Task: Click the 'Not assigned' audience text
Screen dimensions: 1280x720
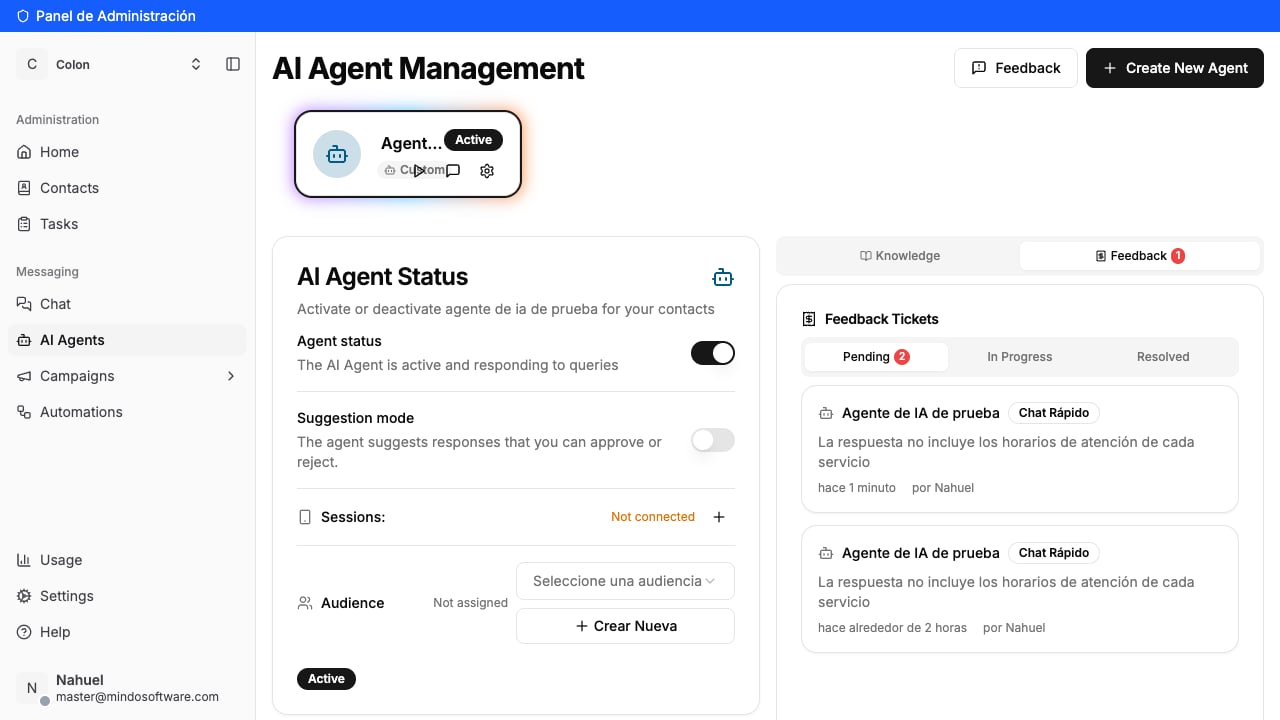Action: point(470,603)
